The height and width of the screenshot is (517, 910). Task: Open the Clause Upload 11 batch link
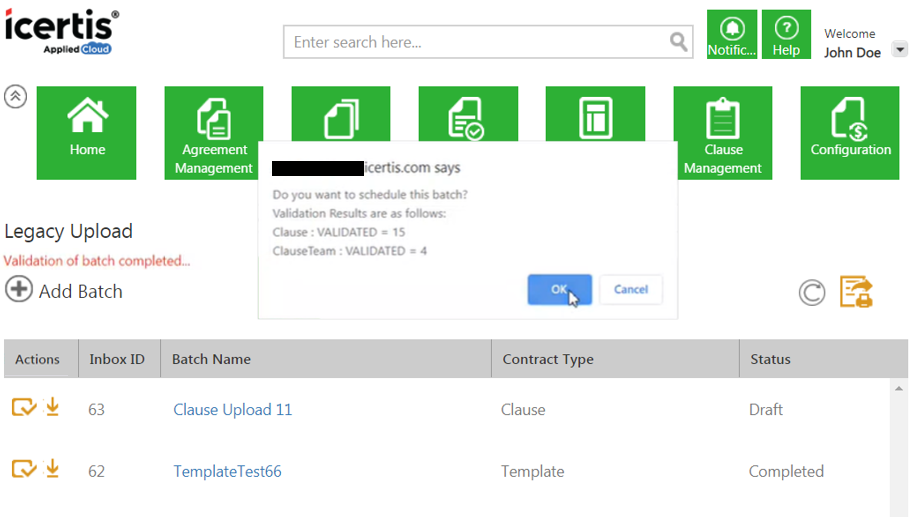(x=233, y=410)
